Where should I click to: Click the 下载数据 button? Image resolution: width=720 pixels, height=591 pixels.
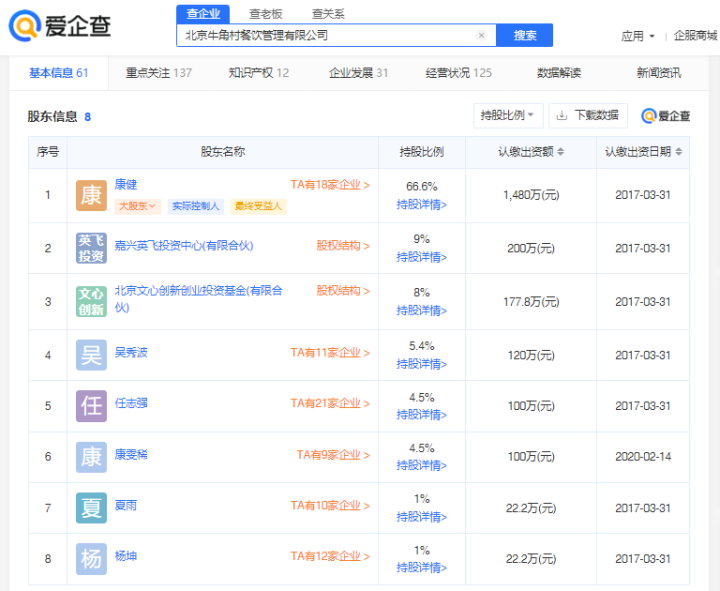click(x=588, y=115)
